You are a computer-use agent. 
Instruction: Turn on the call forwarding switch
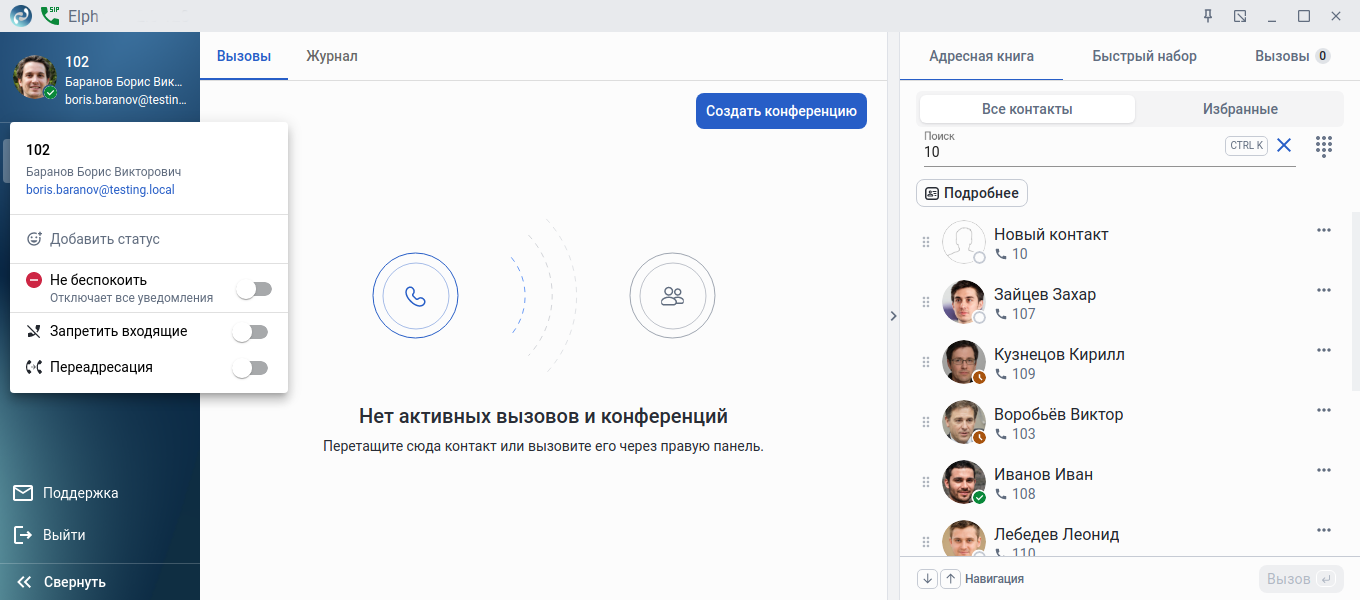click(250, 368)
